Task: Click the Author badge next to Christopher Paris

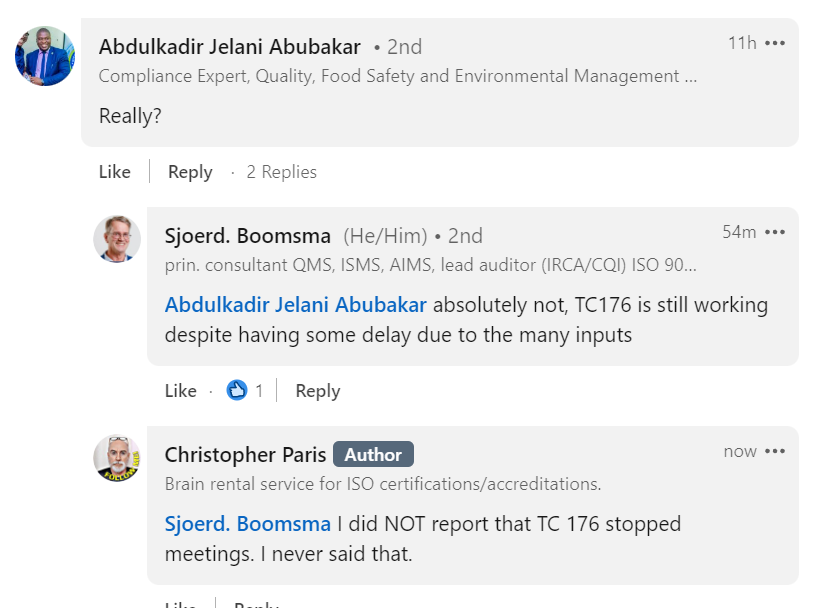Action: tap(373, 455)
